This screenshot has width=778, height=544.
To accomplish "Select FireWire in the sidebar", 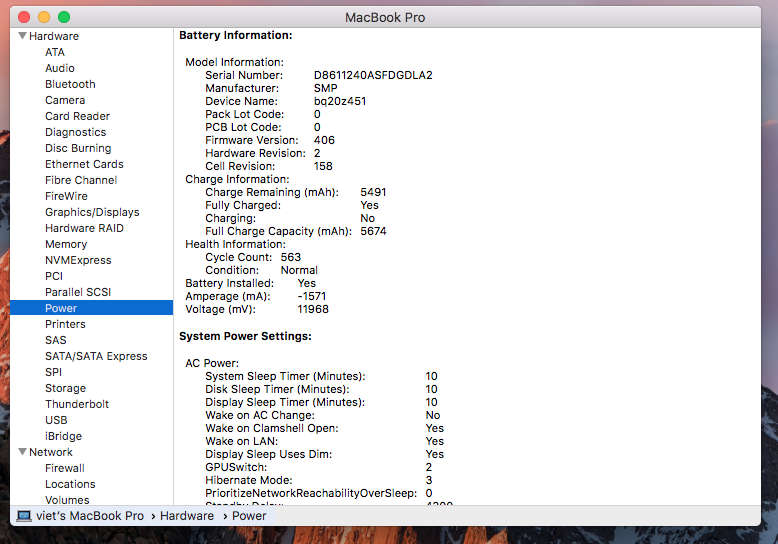I will coord(66,196).
